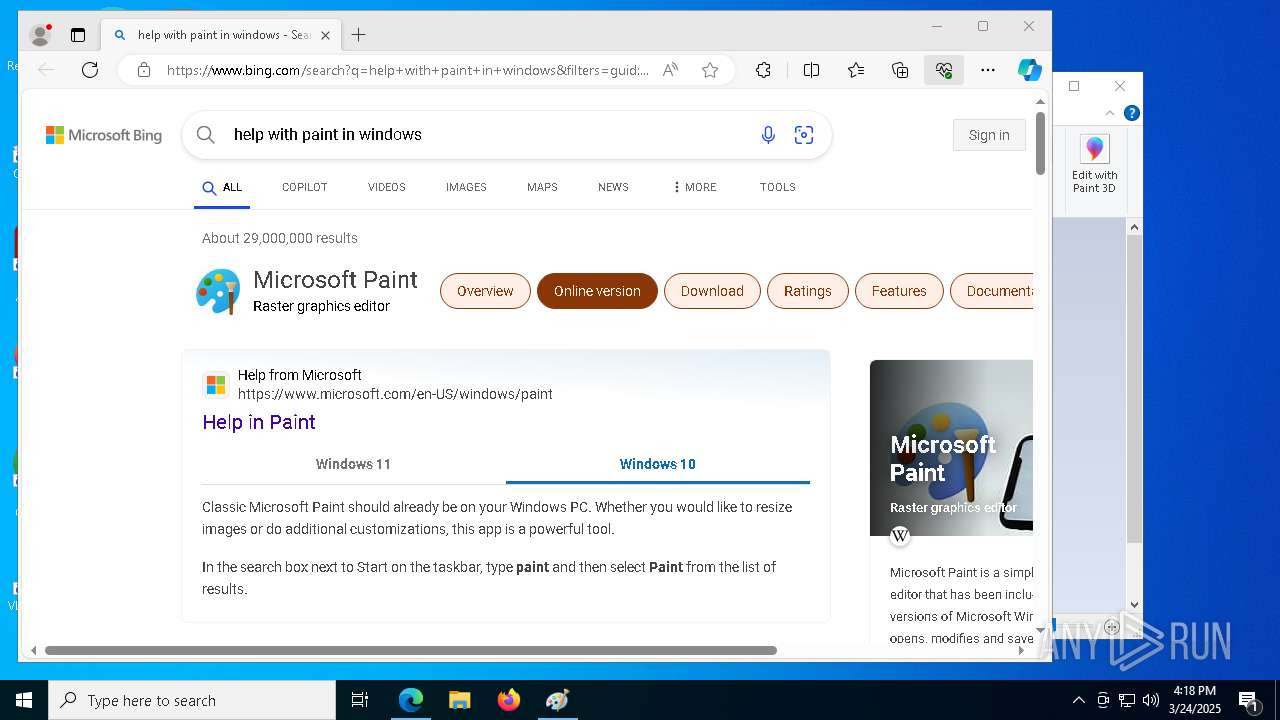Search using voice microphone icon
1280x720 pixels.
(768, 135)
